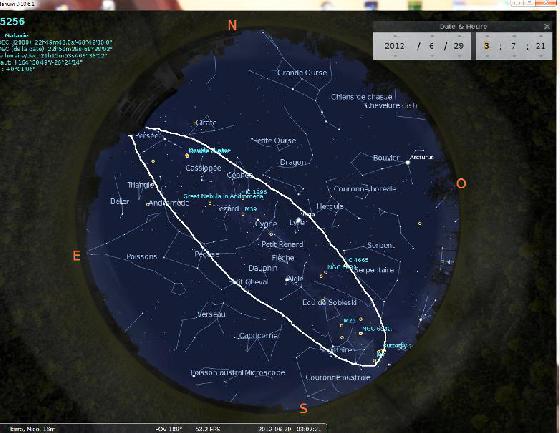
Task: Increase the seconds value above 21
Action: (540, 36)
